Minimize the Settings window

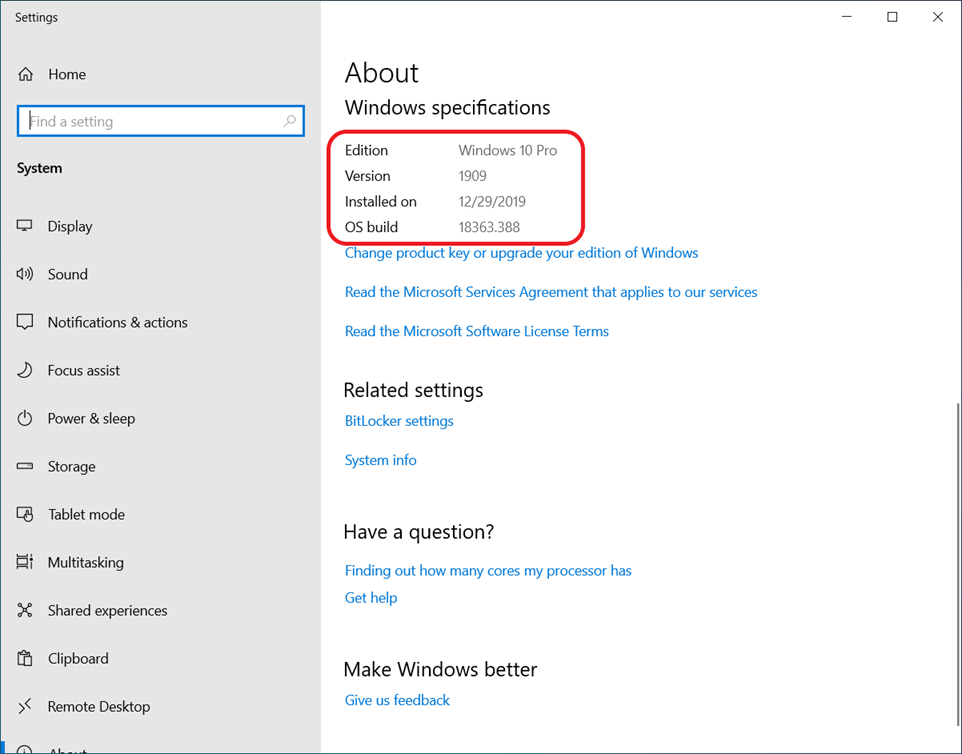(847, 17)
